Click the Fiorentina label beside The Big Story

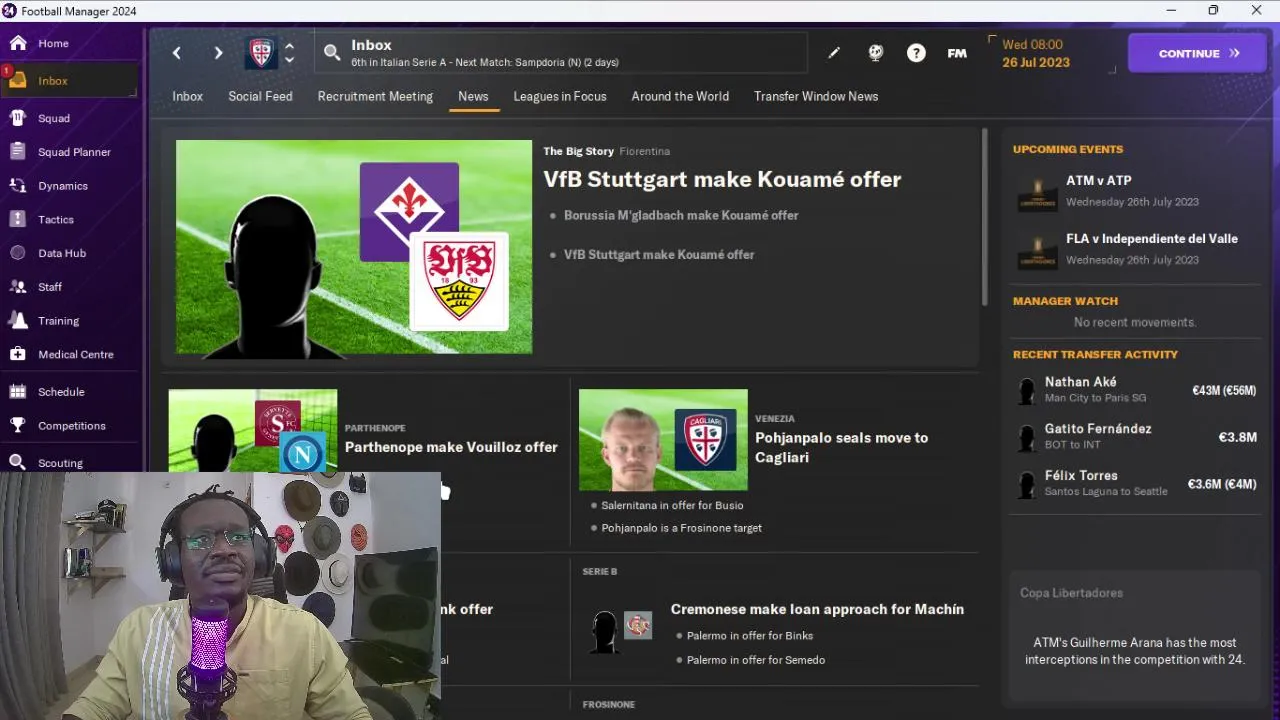tap(644, 151)
